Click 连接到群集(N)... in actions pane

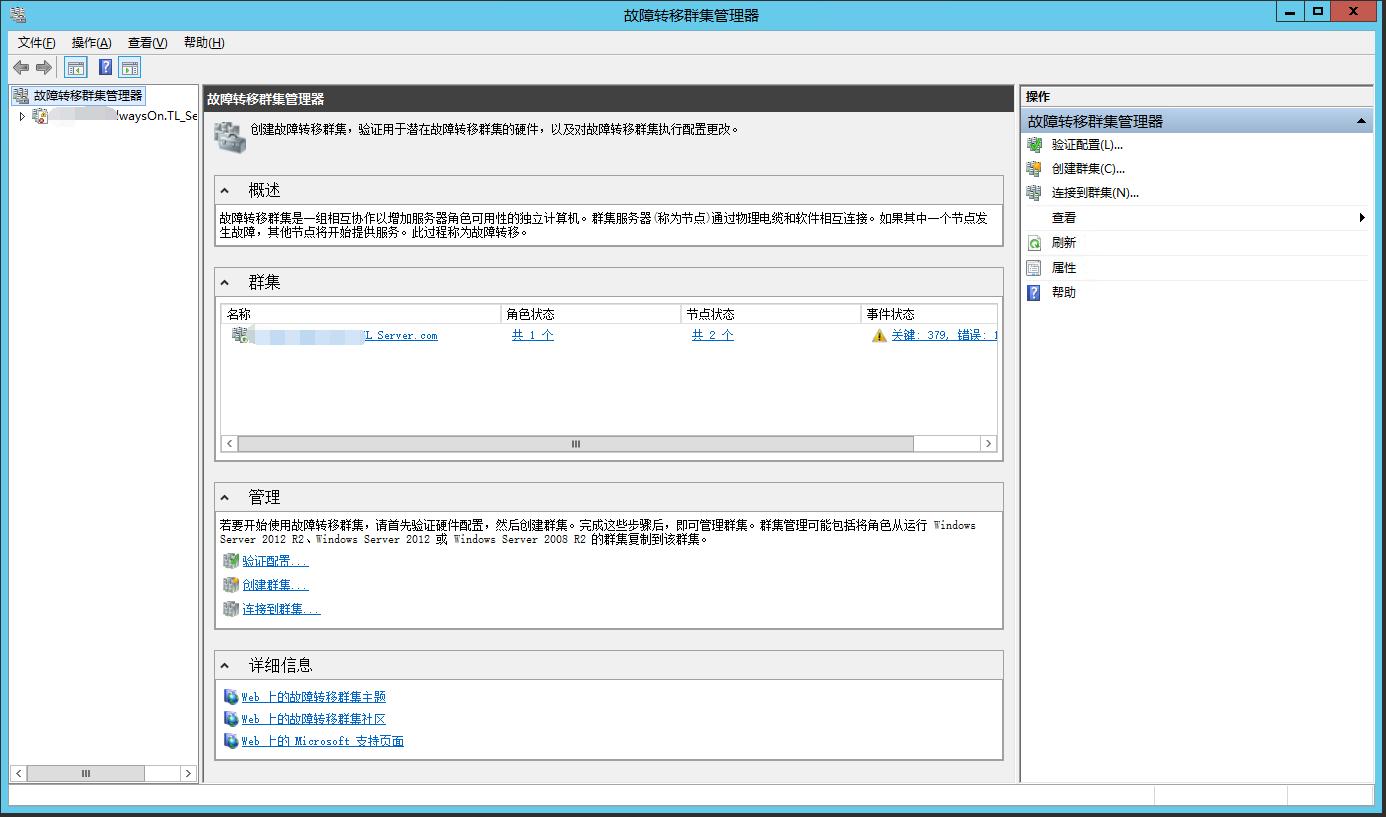(x=1095, y=193)
